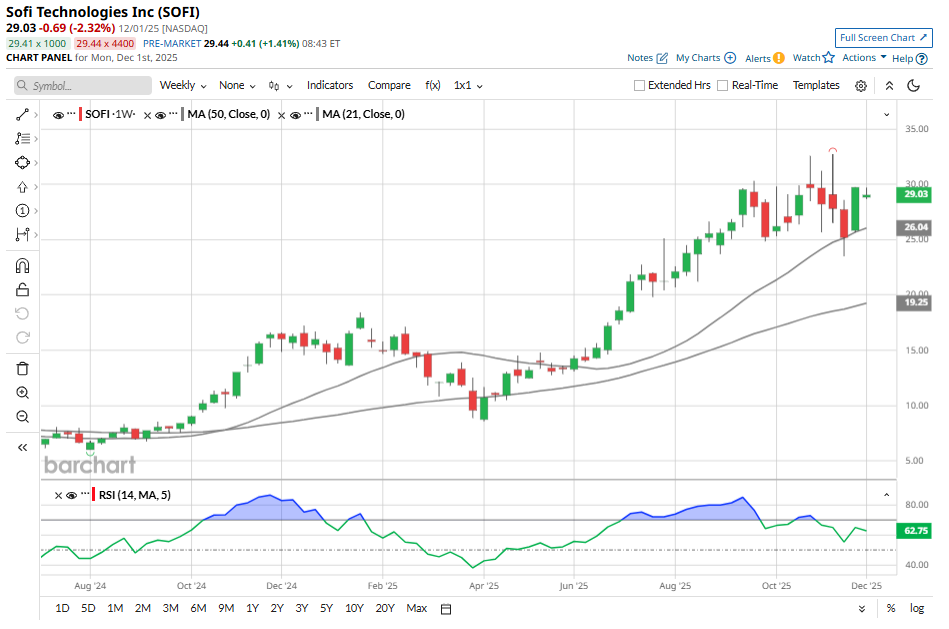This screenshot has height=629, width=949.
Task: Select the 1Y time range
Action: click(252, 608)
